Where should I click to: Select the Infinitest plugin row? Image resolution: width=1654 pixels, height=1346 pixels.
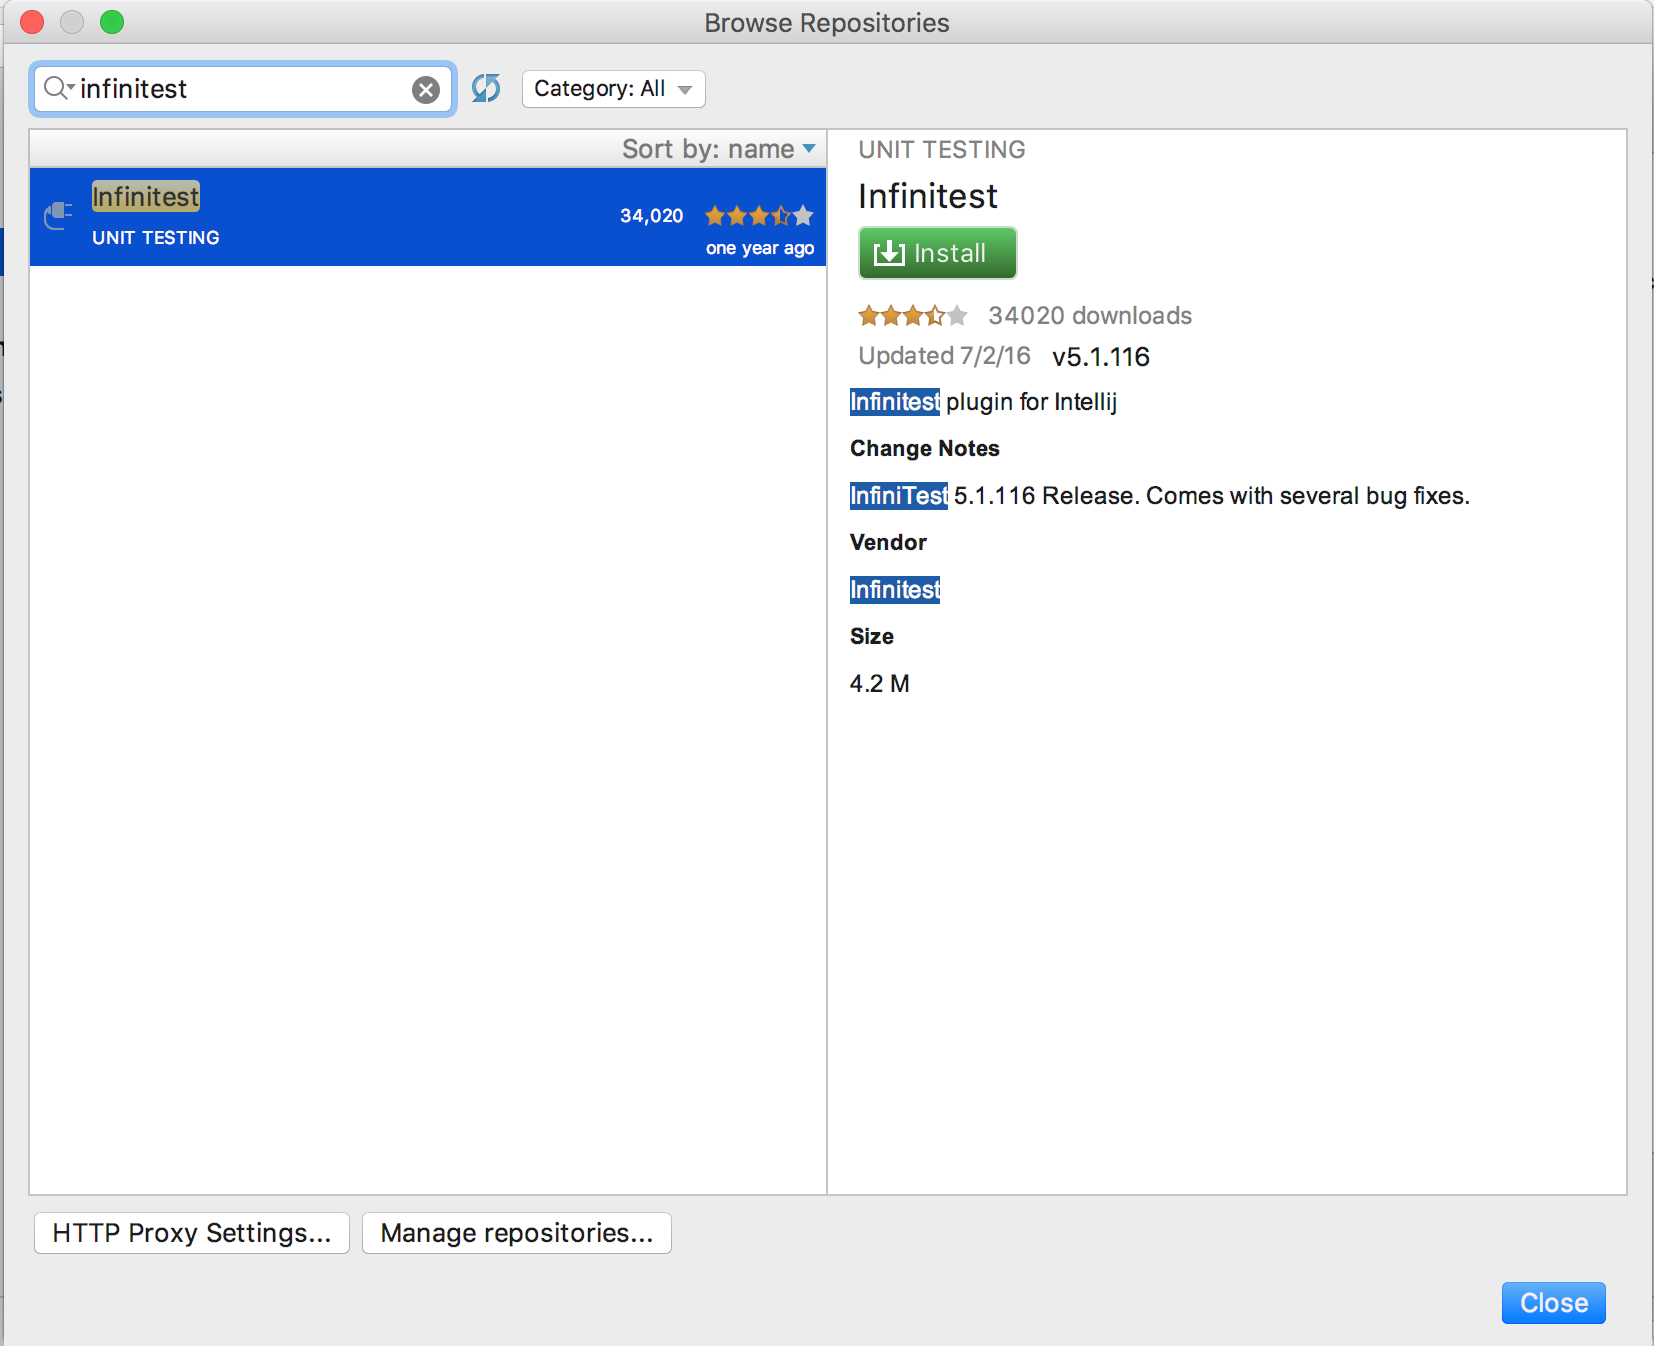[428, 217]
